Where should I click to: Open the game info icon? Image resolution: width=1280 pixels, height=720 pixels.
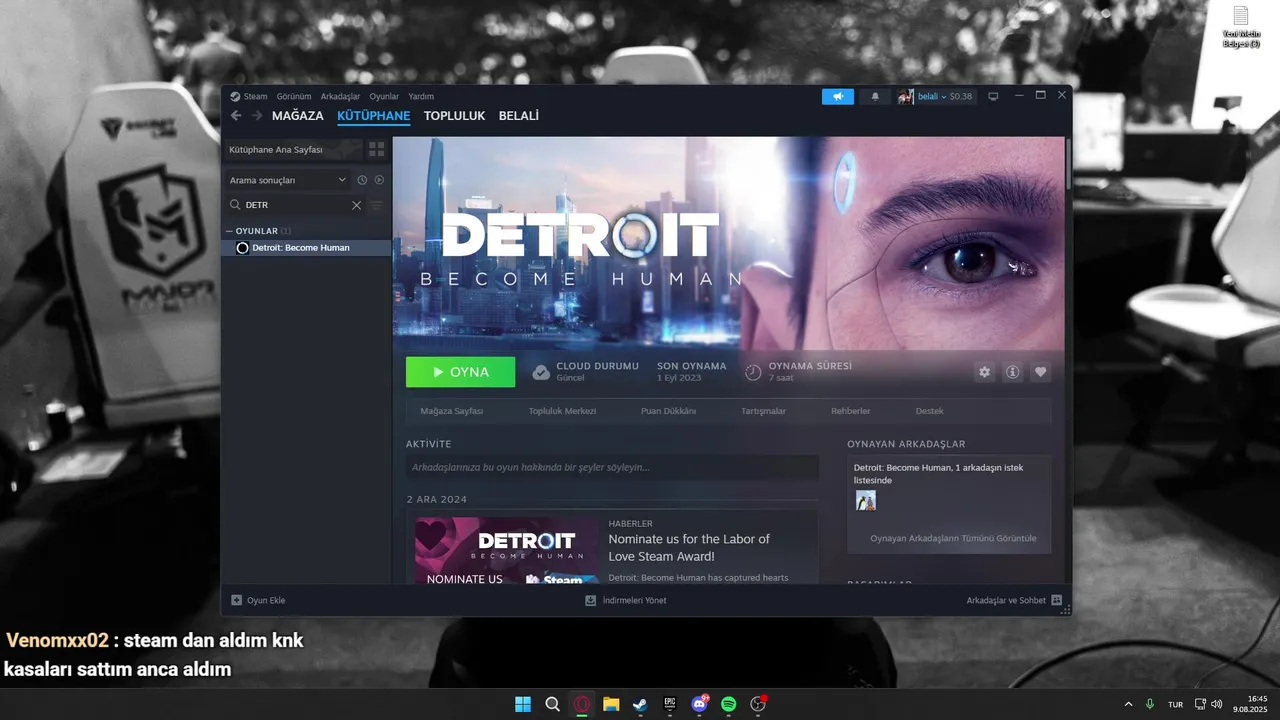tap(1013, 372)
